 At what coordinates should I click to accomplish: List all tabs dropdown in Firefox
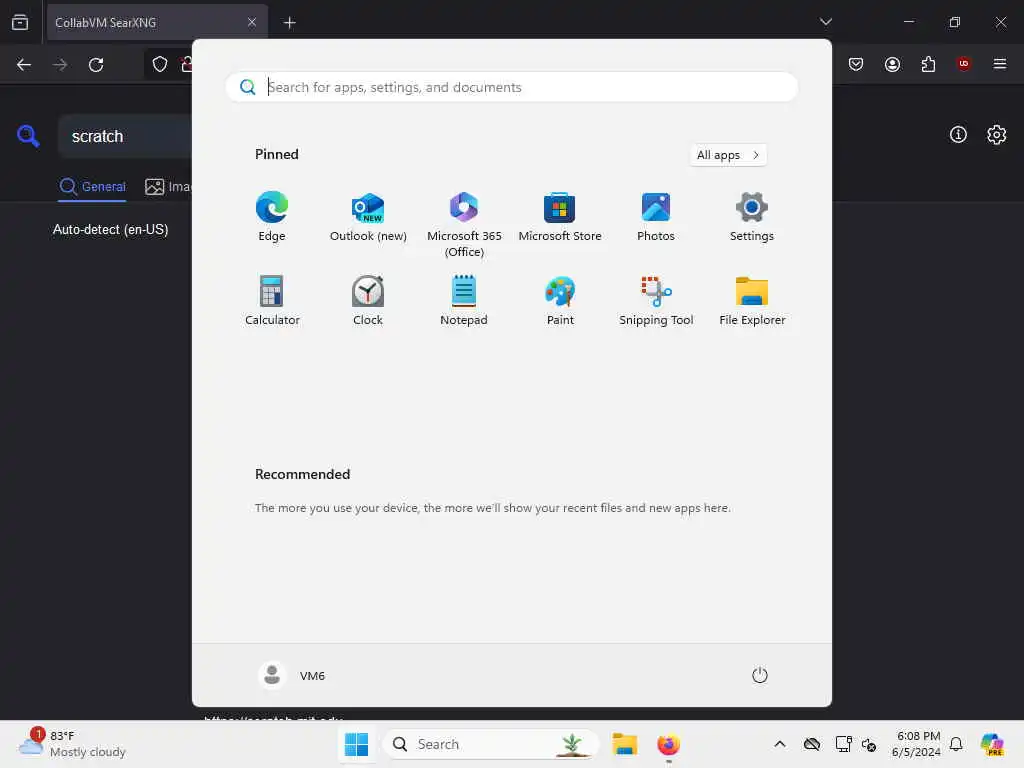[x=825, y=22]
